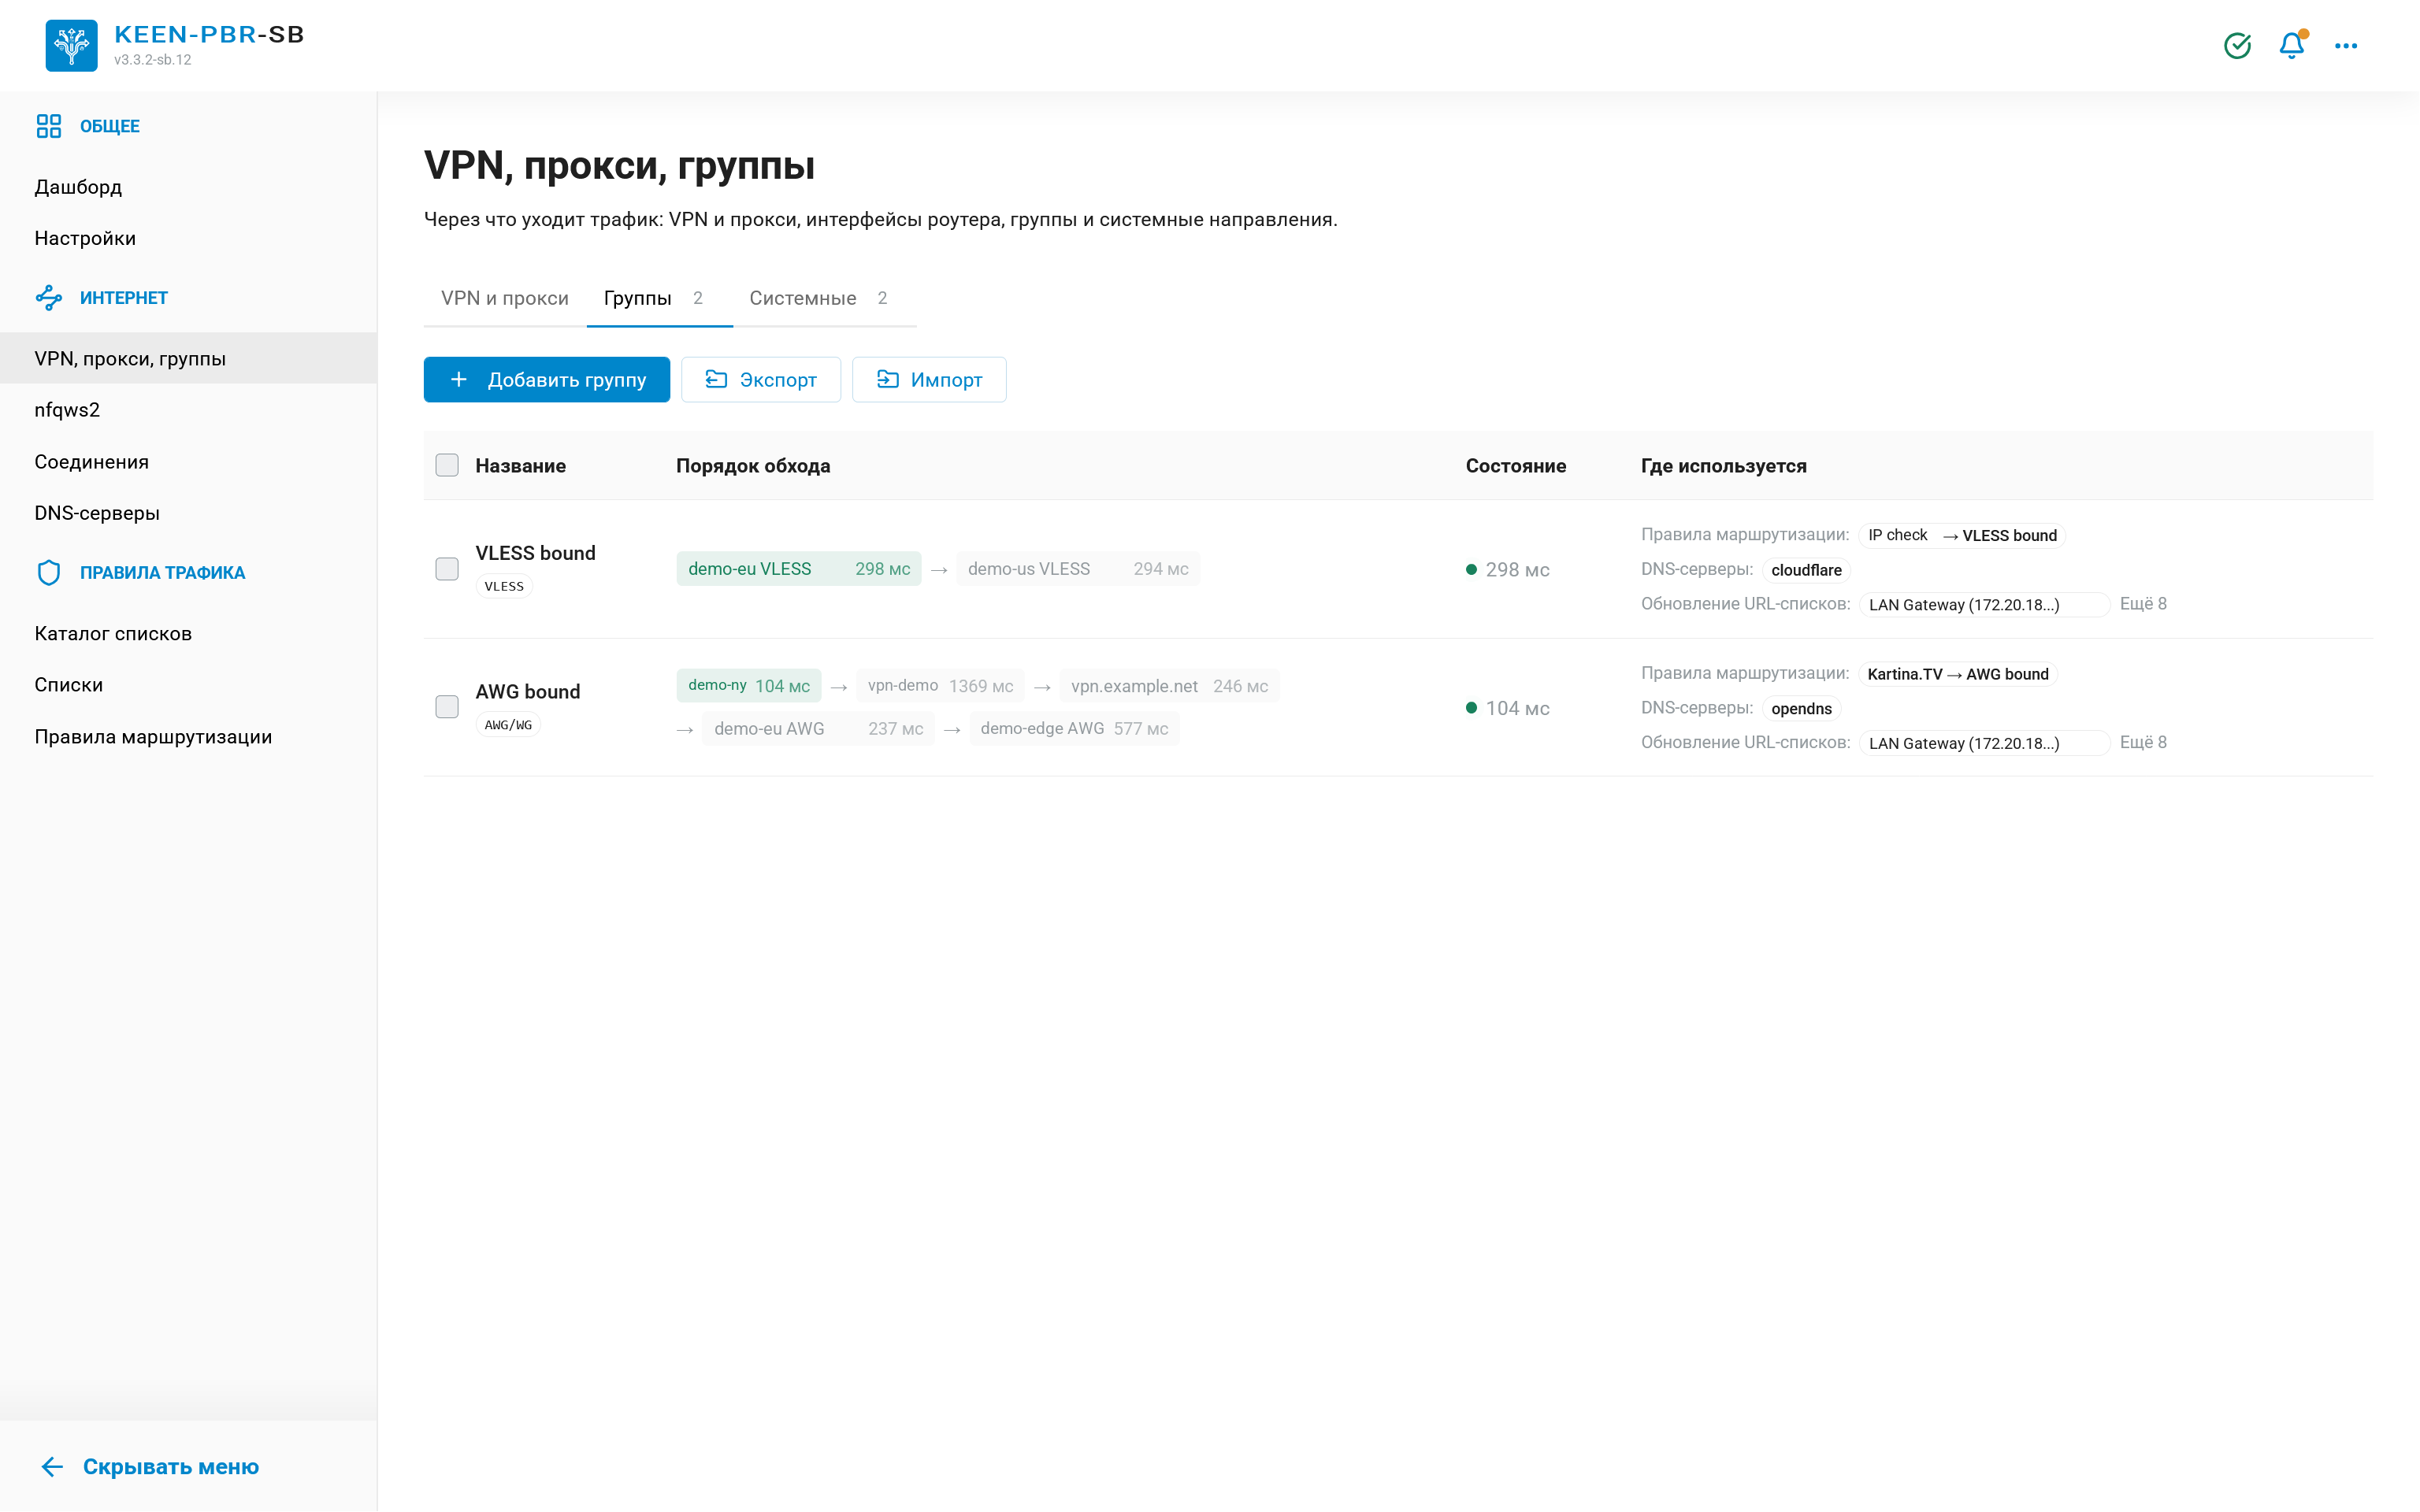Click the demo-us VLESS 294 мс chip

(1078, 569)
